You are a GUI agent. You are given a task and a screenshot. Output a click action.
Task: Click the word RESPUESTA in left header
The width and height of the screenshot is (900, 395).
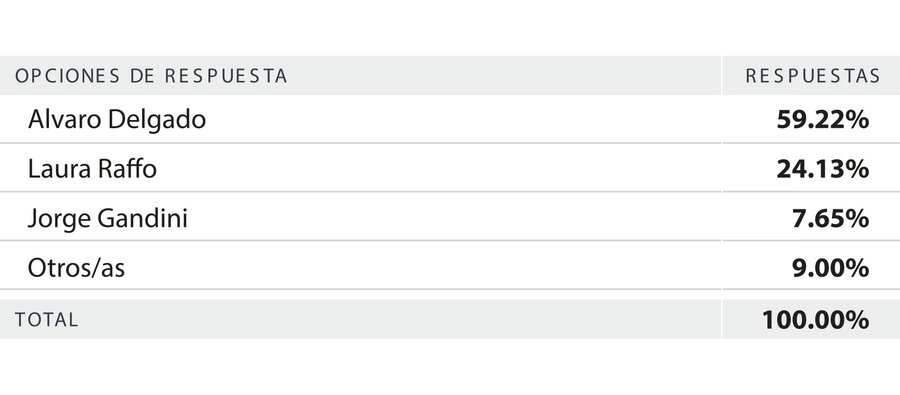[226, 76]
